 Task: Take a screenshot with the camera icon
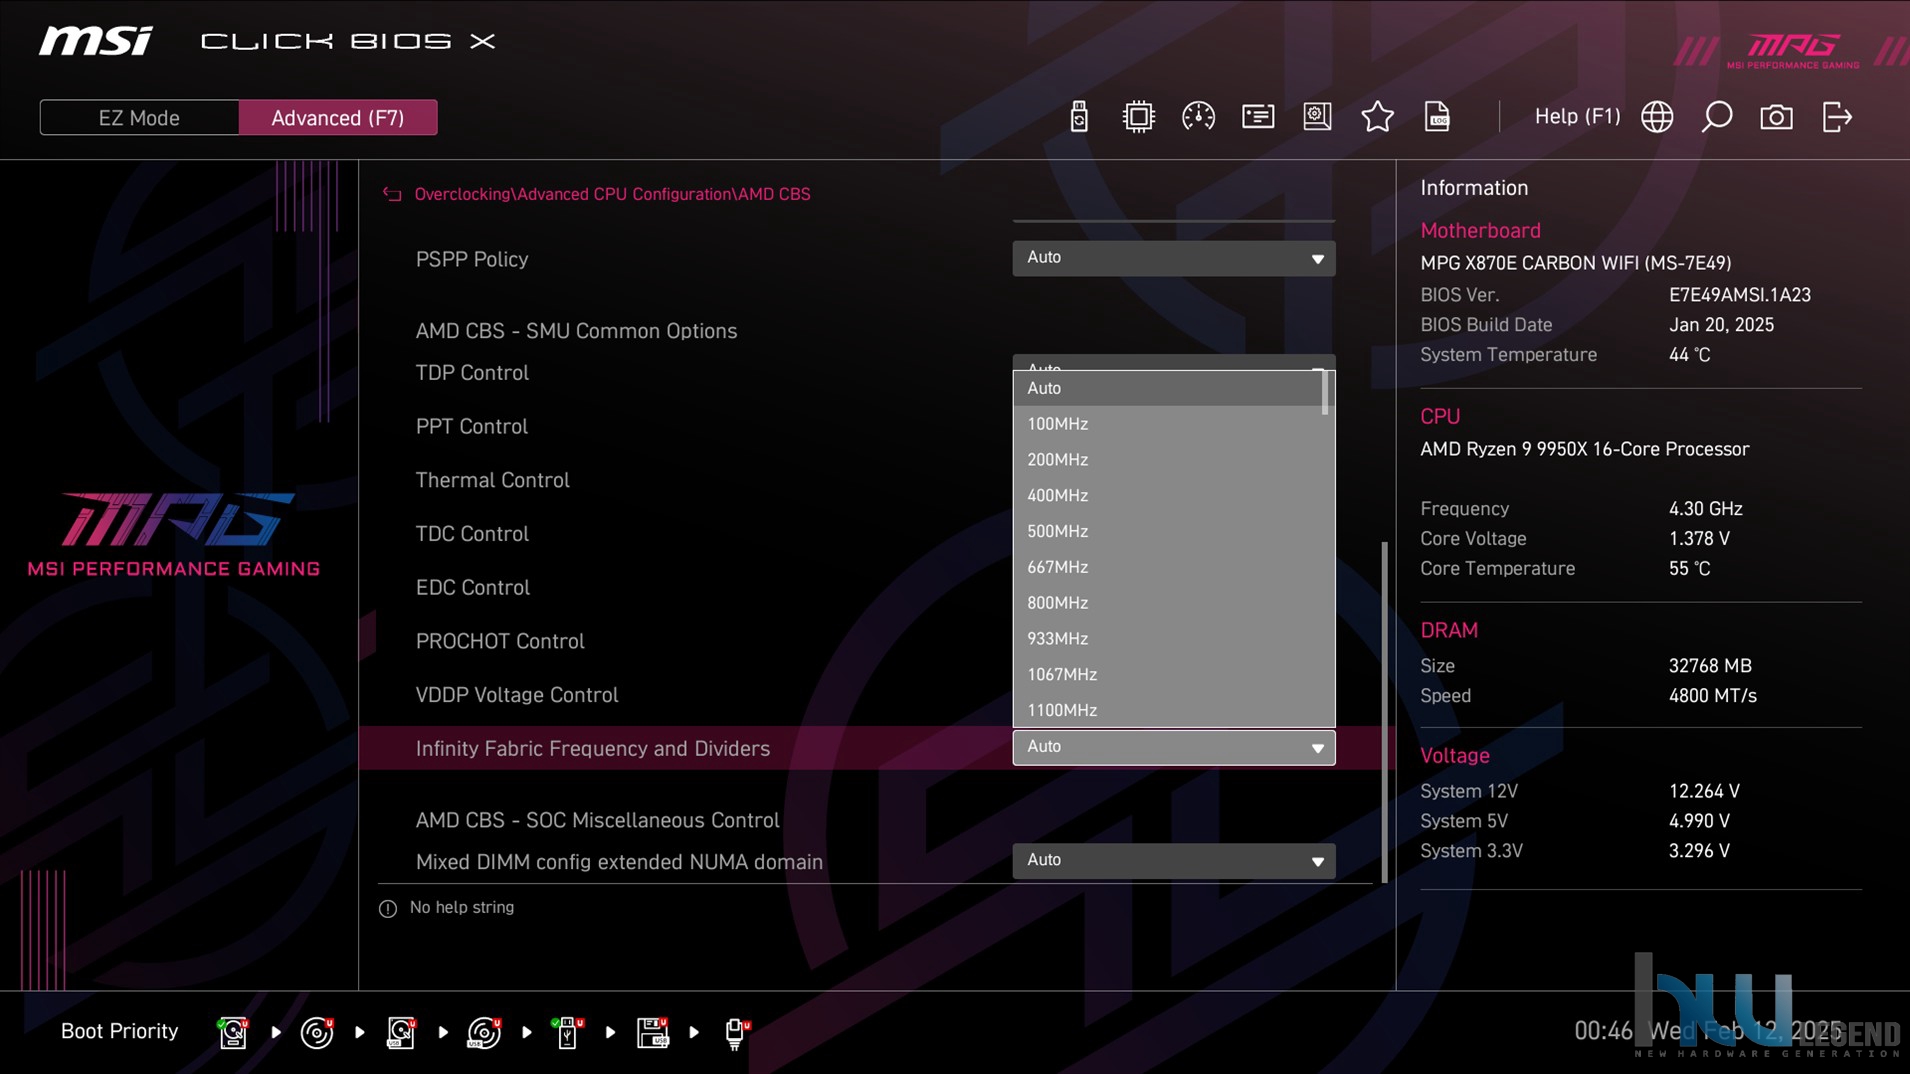click(1777, 117)
